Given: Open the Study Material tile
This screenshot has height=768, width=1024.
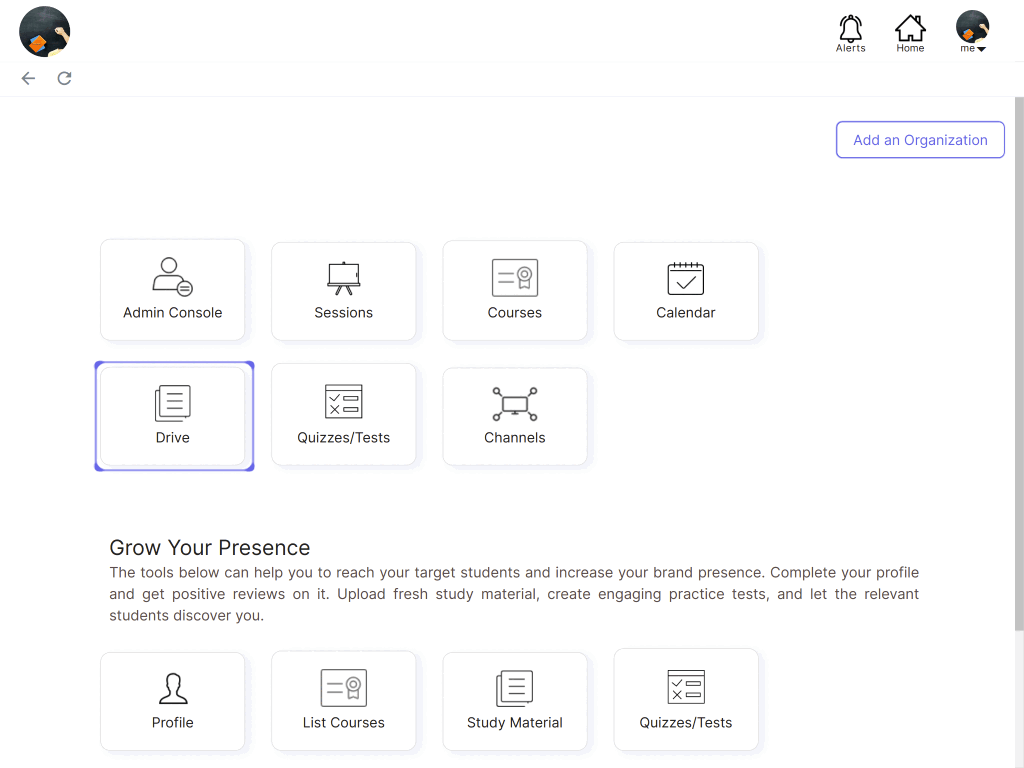Looking at the screenshot, I should [514, 701].
